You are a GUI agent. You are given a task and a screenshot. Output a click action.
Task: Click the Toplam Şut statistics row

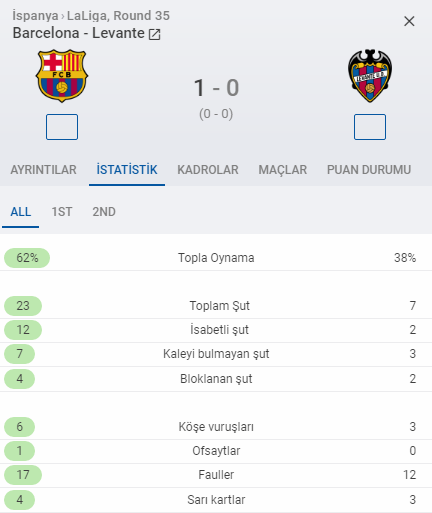216,306
